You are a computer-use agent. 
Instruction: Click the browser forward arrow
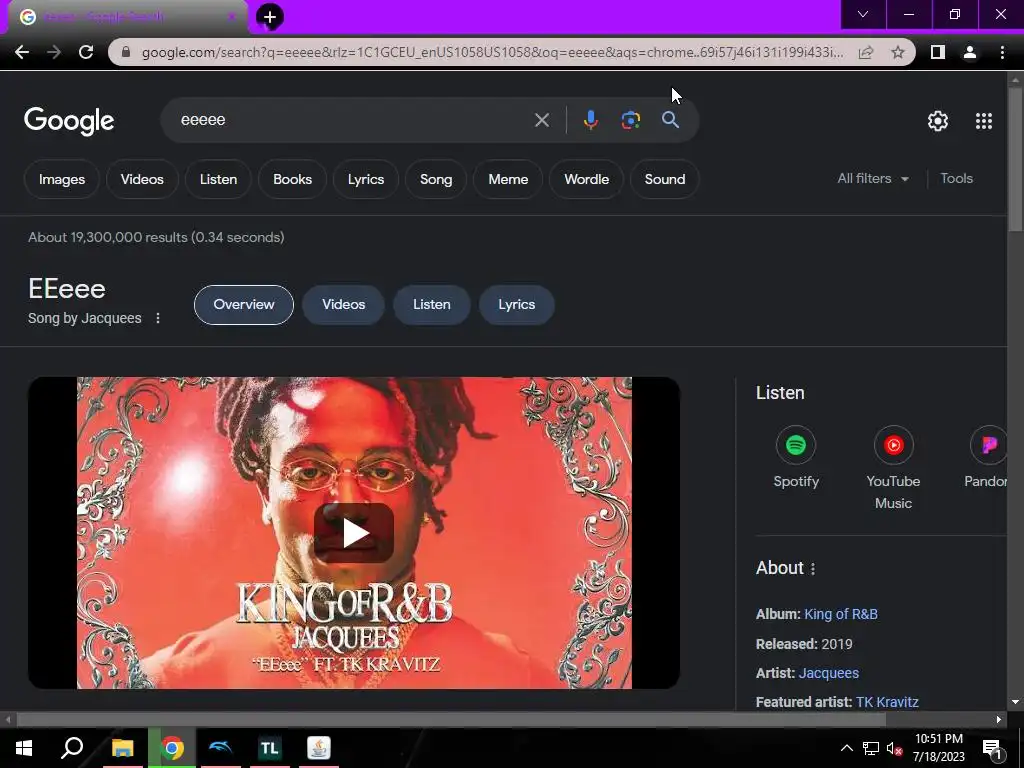click(x=54, y=52)
